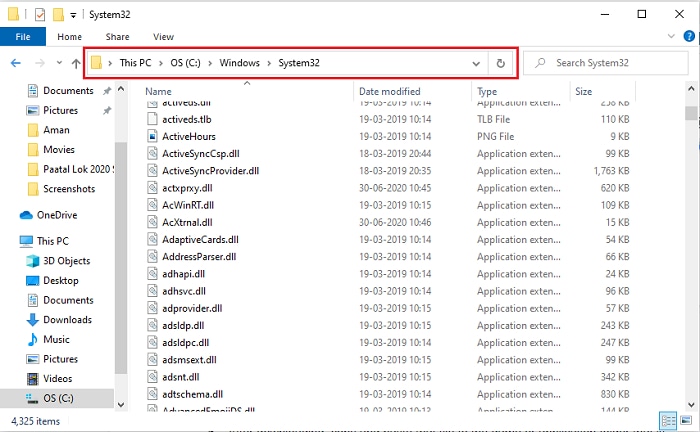
Task: Open the Screenshots folder in sidebar
Action: (69, 189)
